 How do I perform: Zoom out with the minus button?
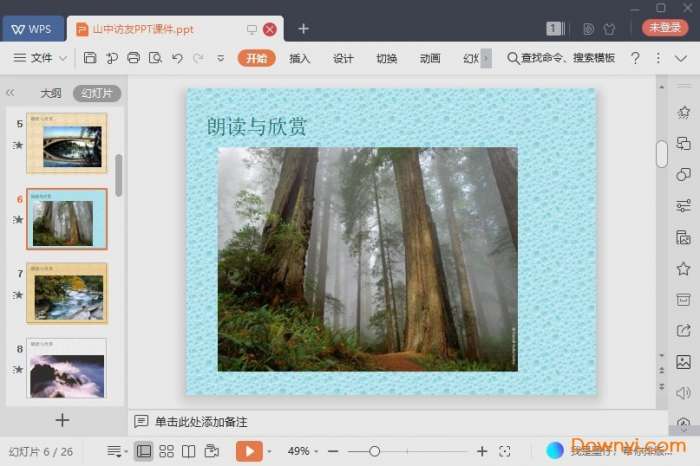coord(333,451)
